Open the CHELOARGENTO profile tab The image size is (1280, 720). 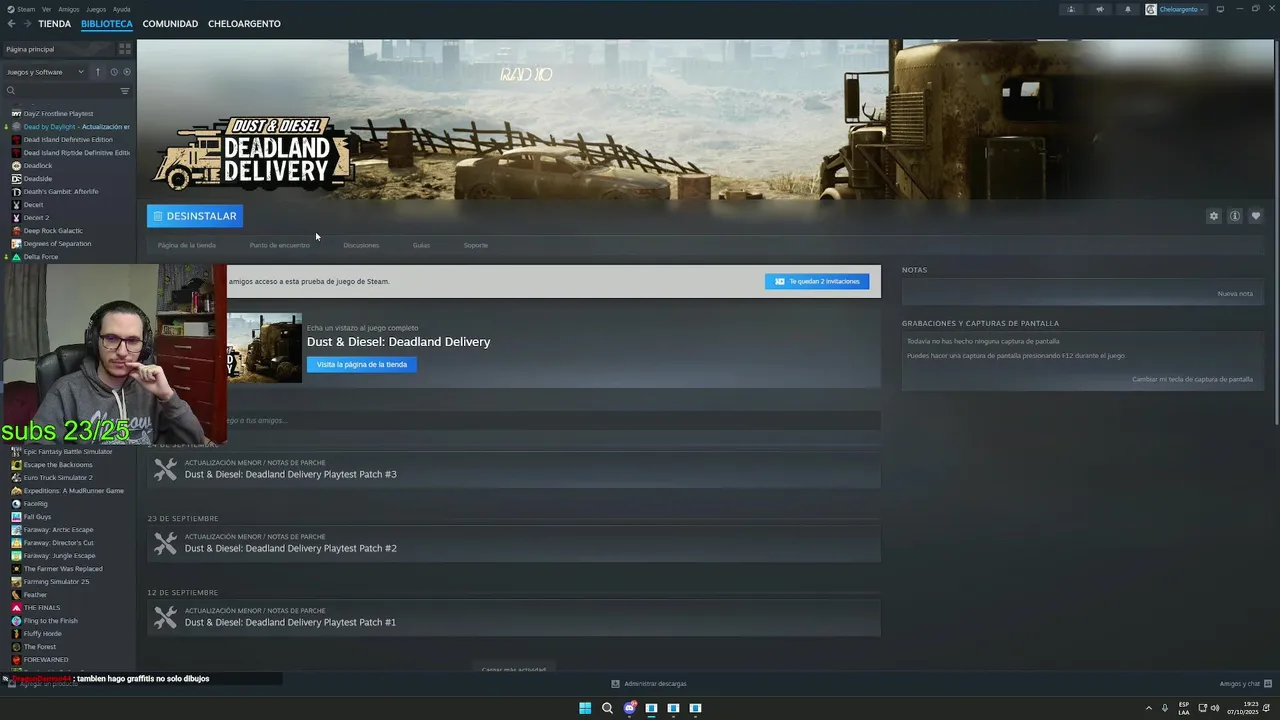tap(244, 24)
